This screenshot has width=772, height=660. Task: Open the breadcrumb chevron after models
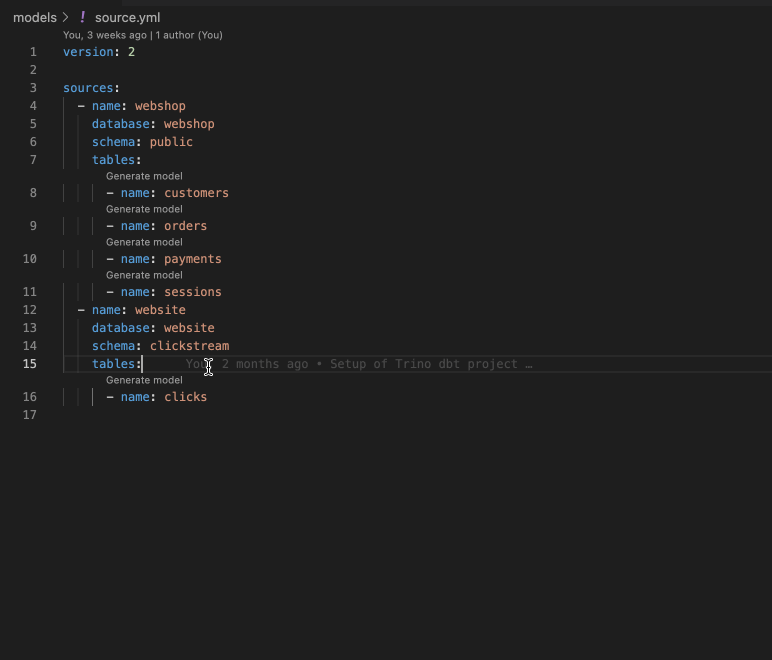point(66,18)
